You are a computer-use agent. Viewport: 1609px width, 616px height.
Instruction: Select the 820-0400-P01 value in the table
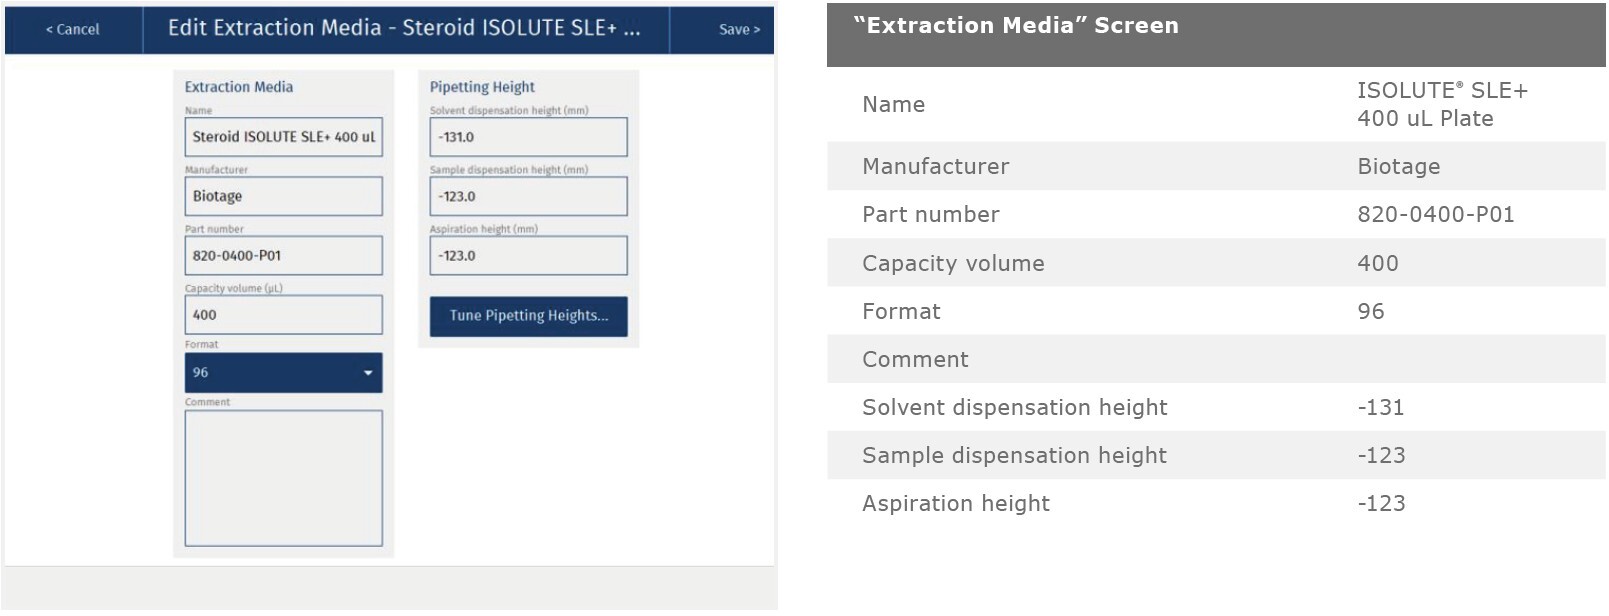pos(1435,214)
